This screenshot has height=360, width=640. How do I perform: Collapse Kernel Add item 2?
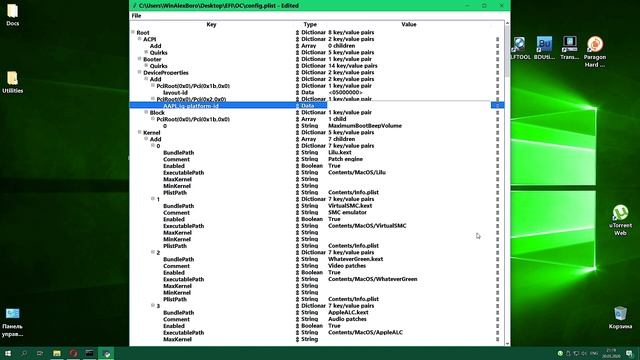(153, 252)
